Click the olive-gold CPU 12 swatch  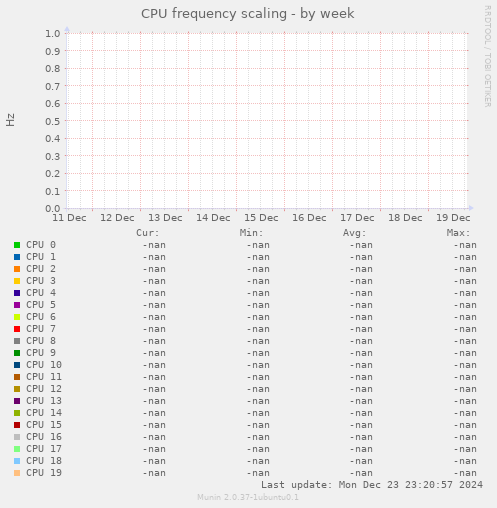(17, 389)
